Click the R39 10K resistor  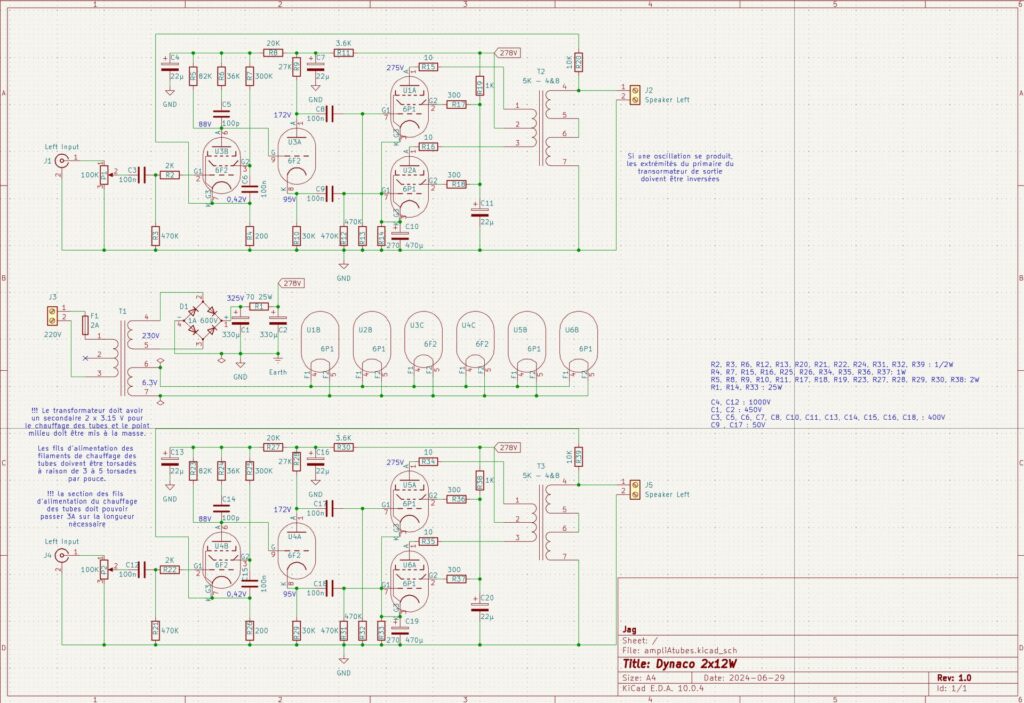click(x=579, y=457)
